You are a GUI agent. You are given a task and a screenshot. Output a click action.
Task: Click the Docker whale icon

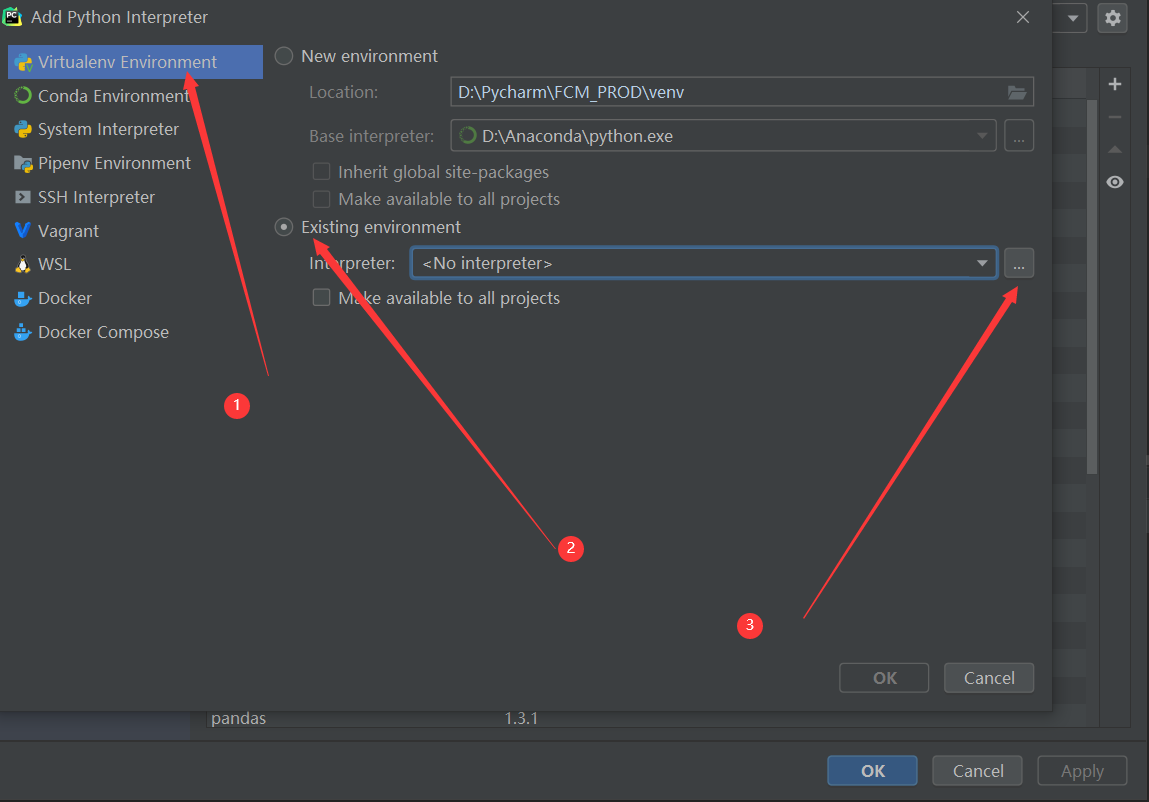[23, 298]
